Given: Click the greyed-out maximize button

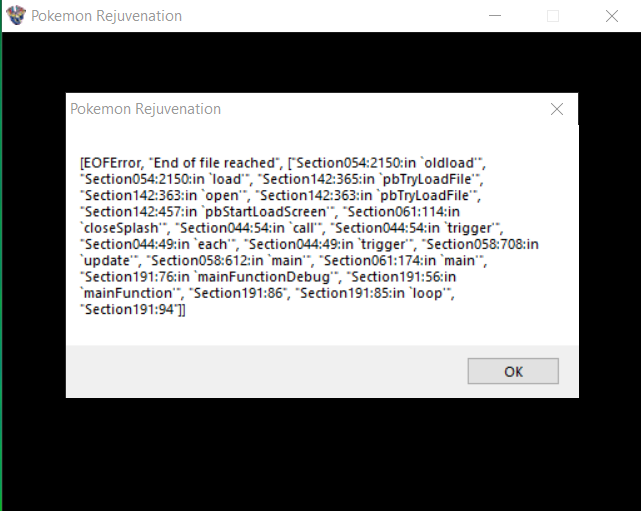Looking at the screenshot, I should click(x=553, y=16).
